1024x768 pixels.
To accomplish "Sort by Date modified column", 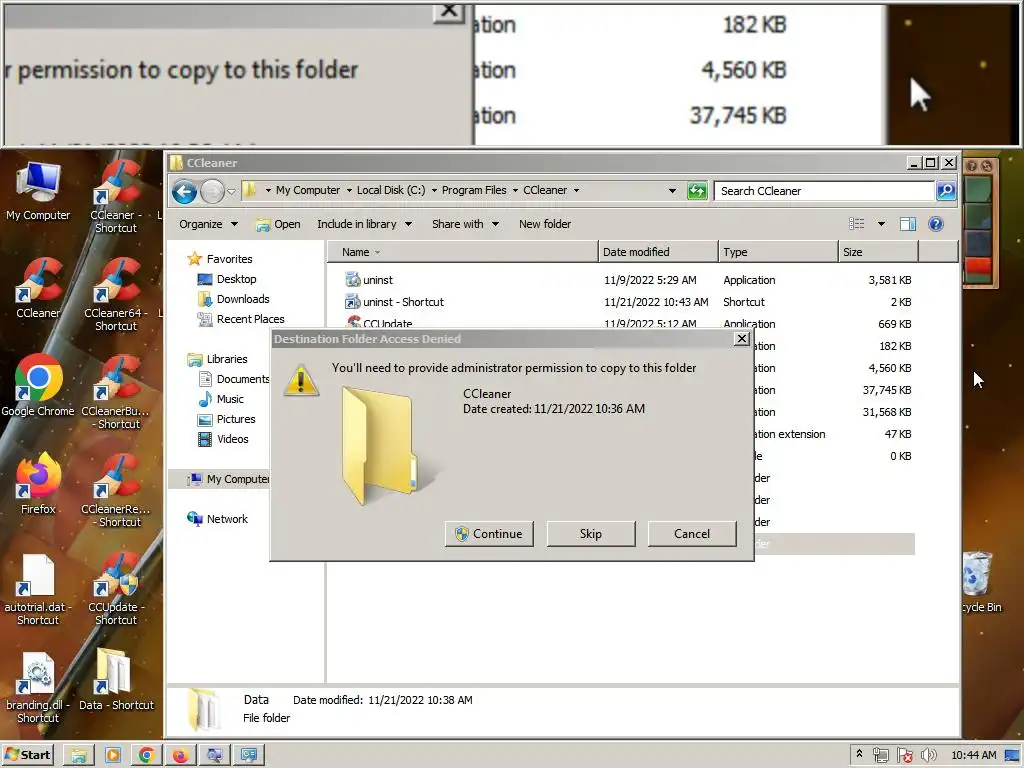I will 658,252.
